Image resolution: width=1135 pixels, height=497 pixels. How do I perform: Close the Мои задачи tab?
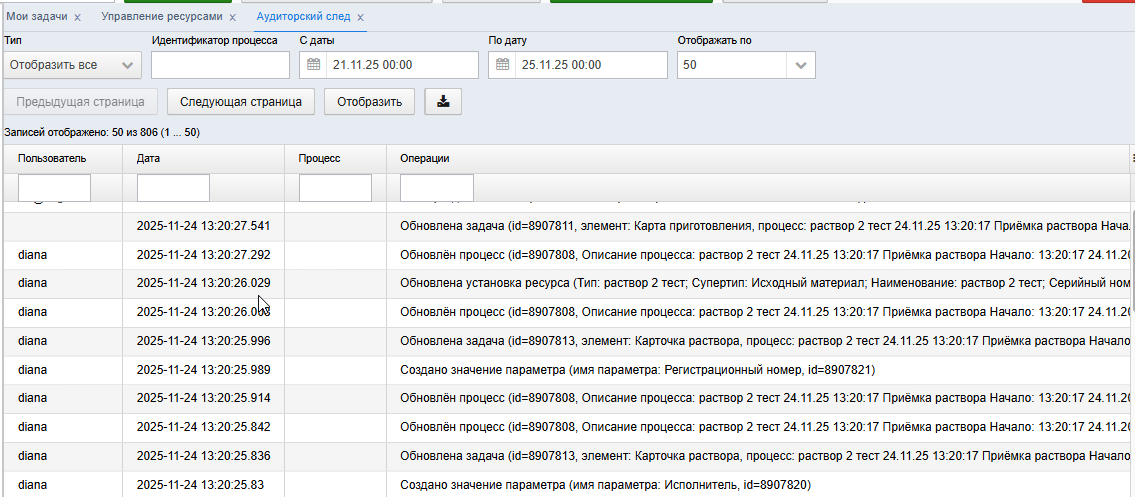click(x=77, y=17)
